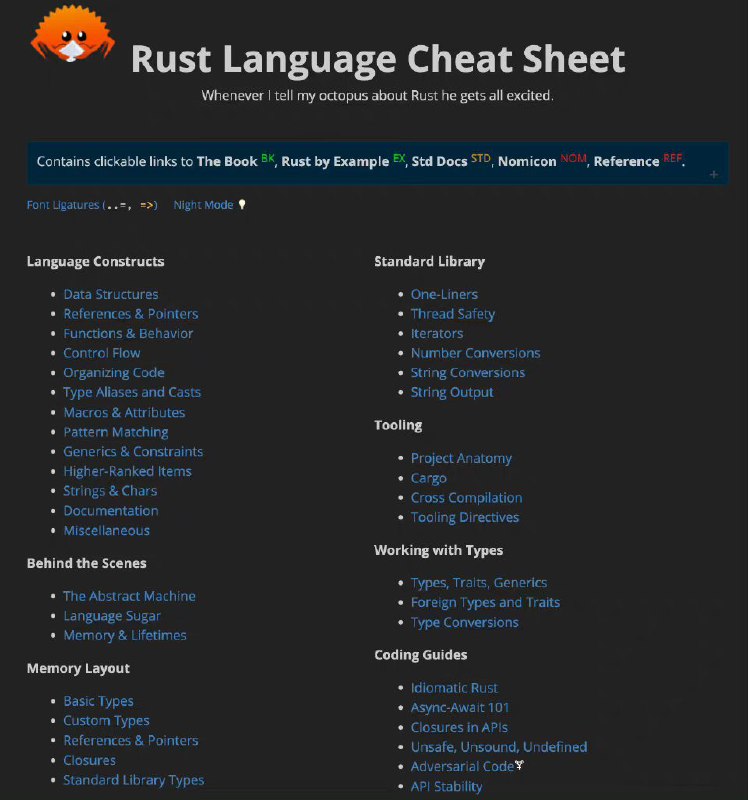Jump to Types, Traits, Generics
This screenshot has width=748, height=800.
pos(479,583)
